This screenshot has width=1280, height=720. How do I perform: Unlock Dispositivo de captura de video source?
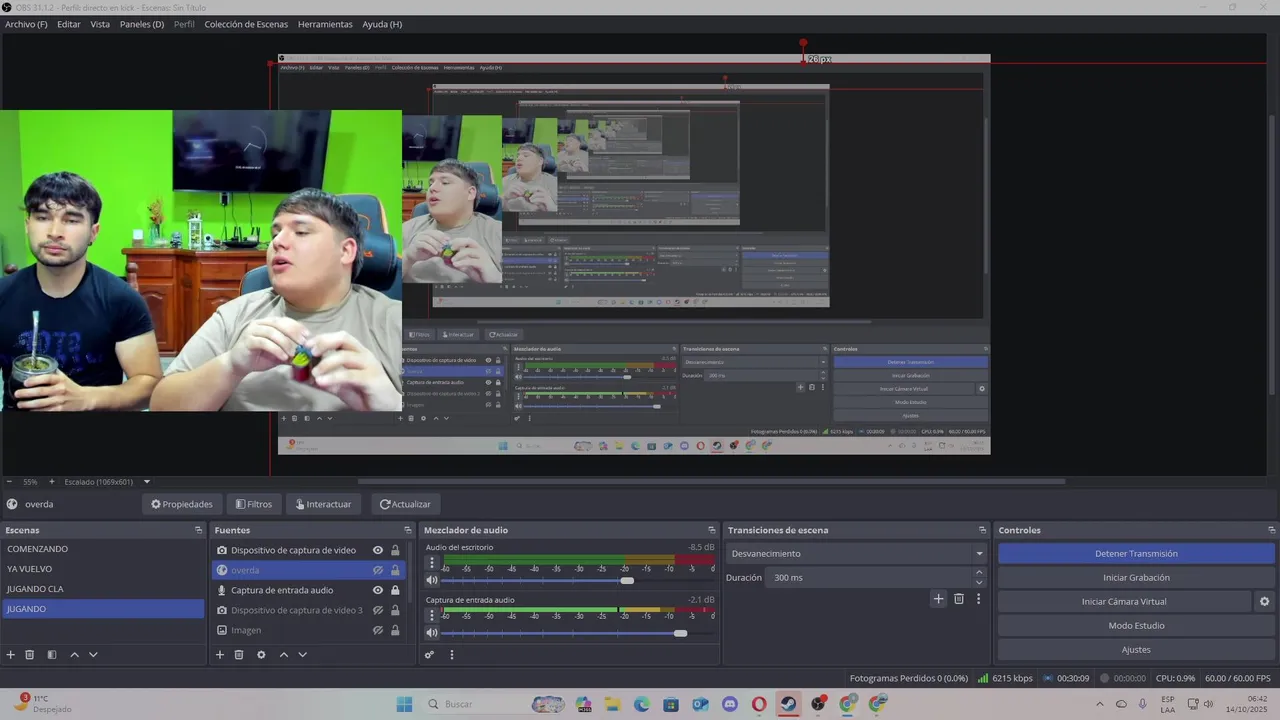click(395, 550)
